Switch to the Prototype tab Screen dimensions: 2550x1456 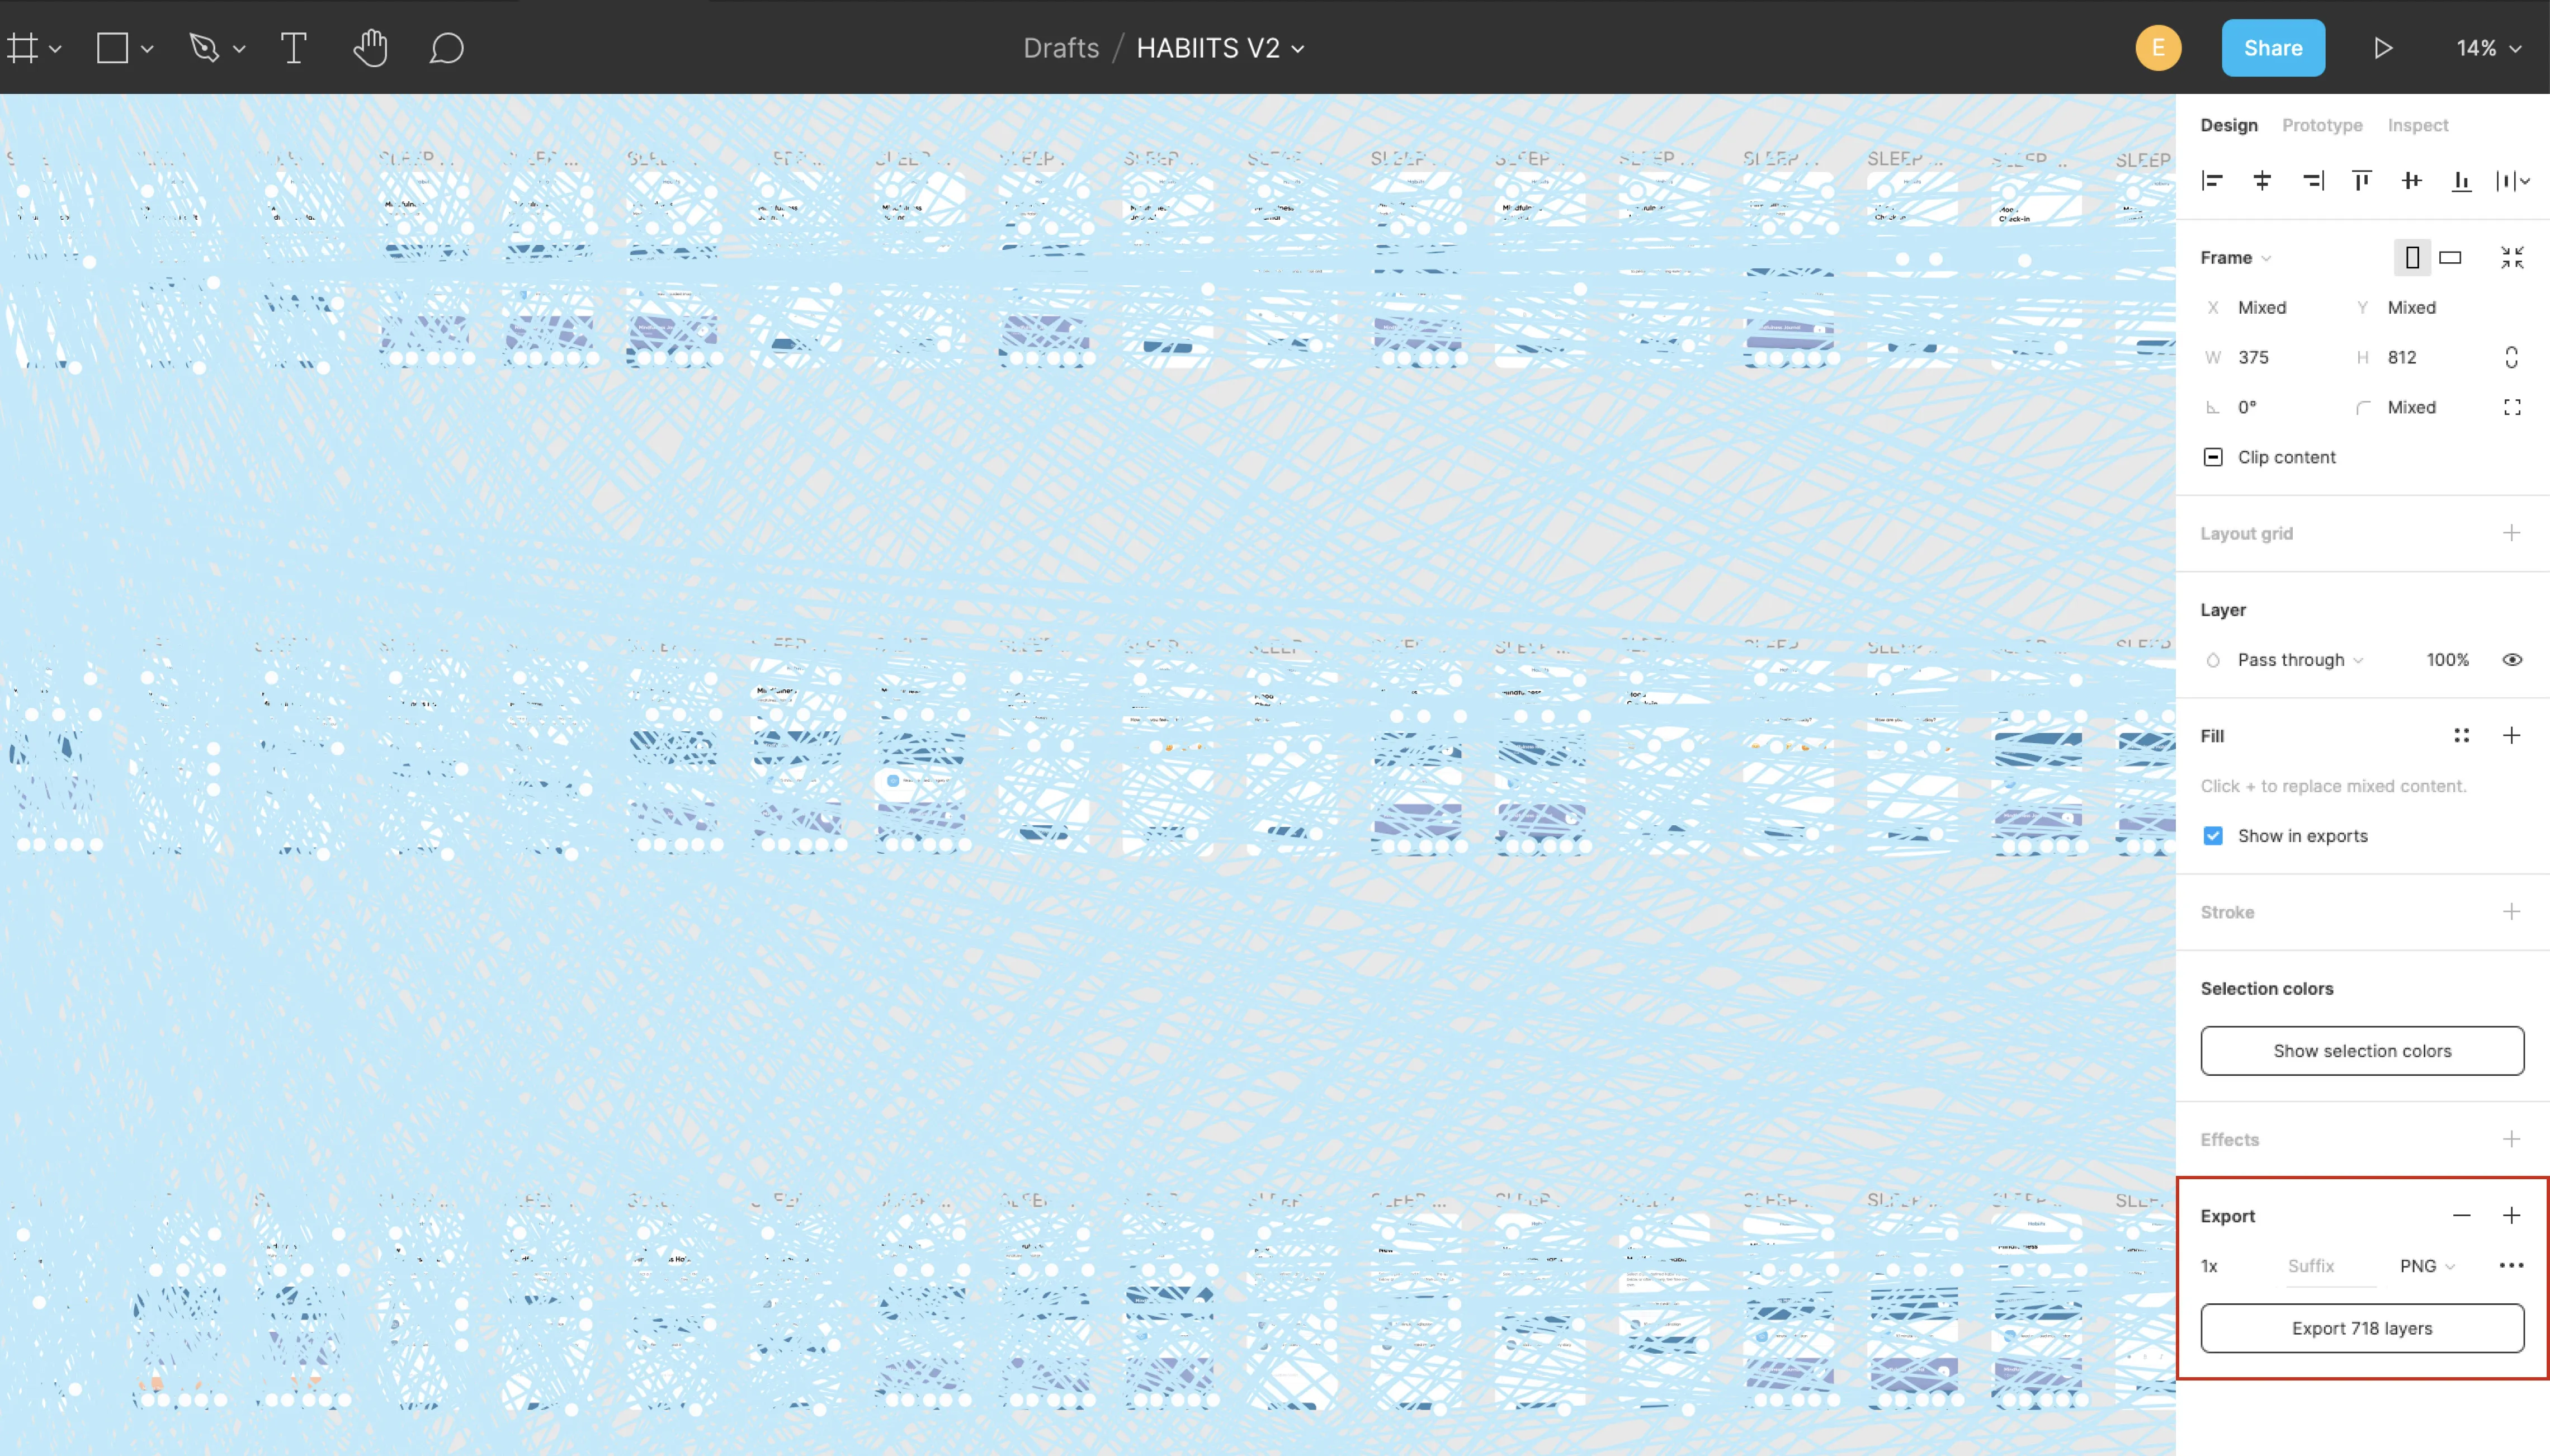pos(2321,125)
